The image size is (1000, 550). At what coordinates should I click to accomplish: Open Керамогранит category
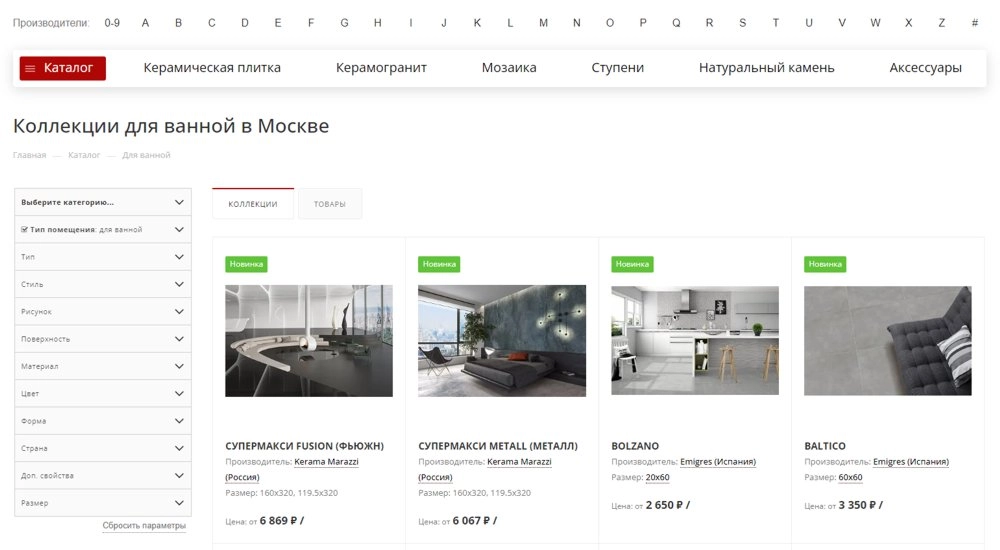[x=381, y=68]
